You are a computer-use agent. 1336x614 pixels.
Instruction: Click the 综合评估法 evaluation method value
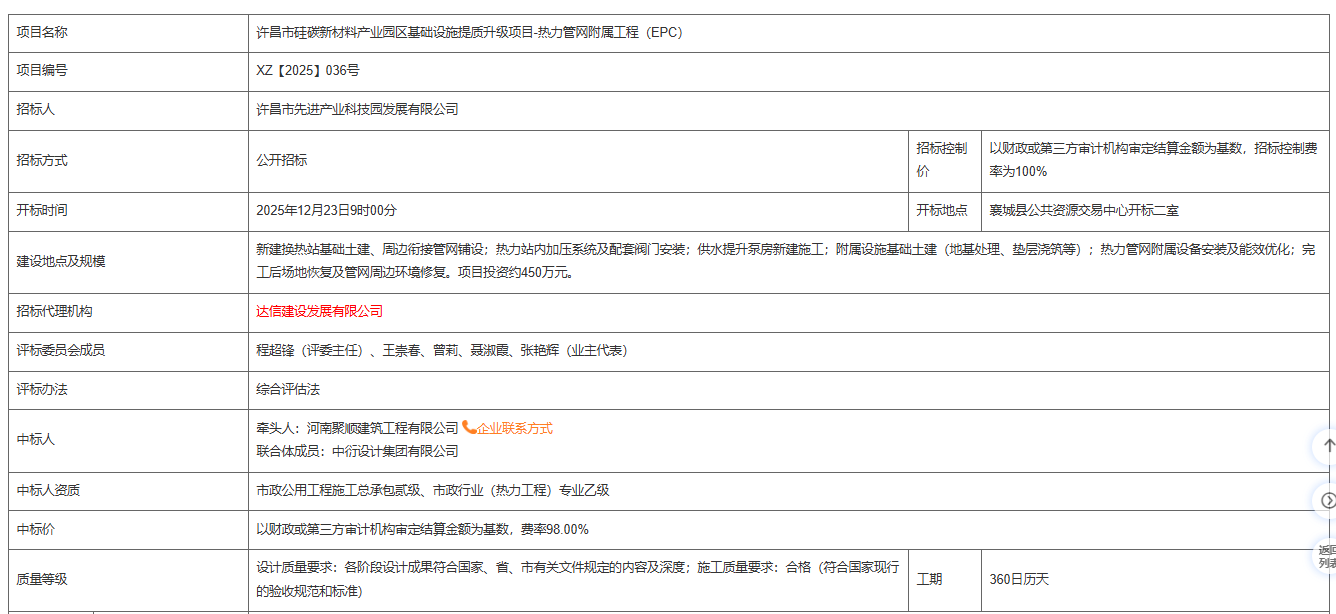(x=288, y=389)
